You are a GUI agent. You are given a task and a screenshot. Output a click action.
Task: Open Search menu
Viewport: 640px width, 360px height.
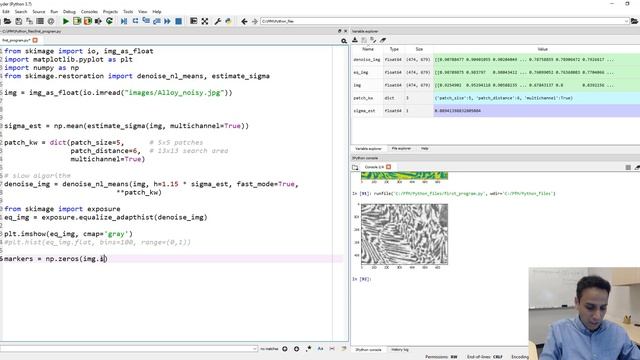coord(20,12)
